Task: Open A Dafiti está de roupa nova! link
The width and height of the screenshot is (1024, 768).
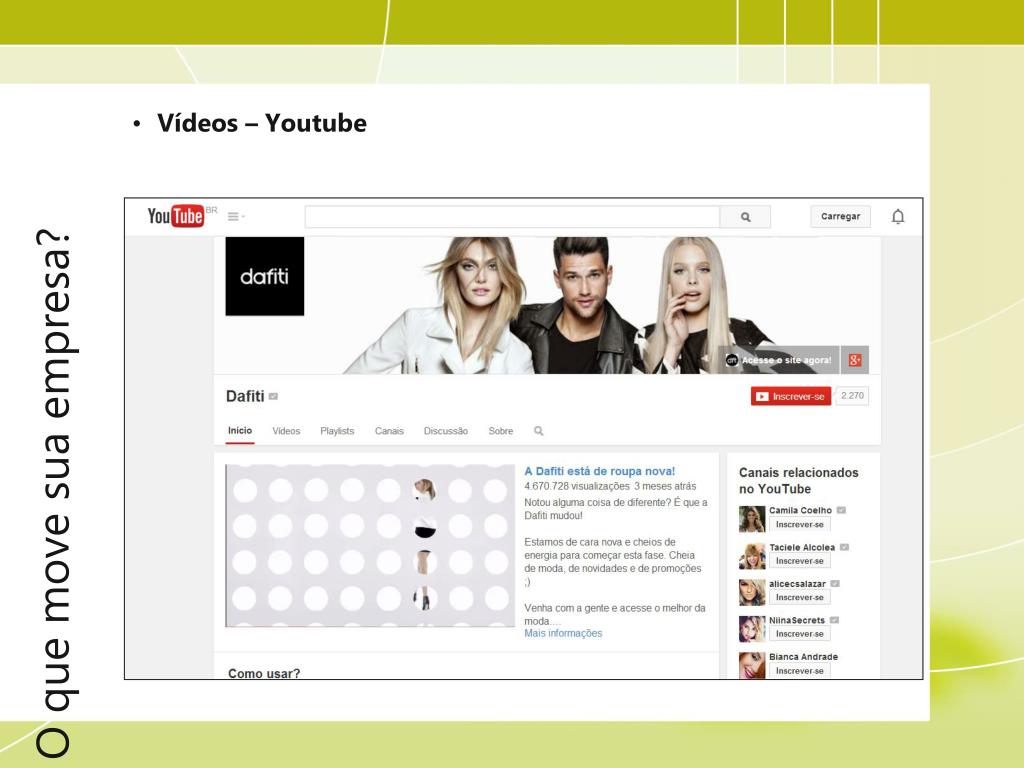Action: pos(600,471)
